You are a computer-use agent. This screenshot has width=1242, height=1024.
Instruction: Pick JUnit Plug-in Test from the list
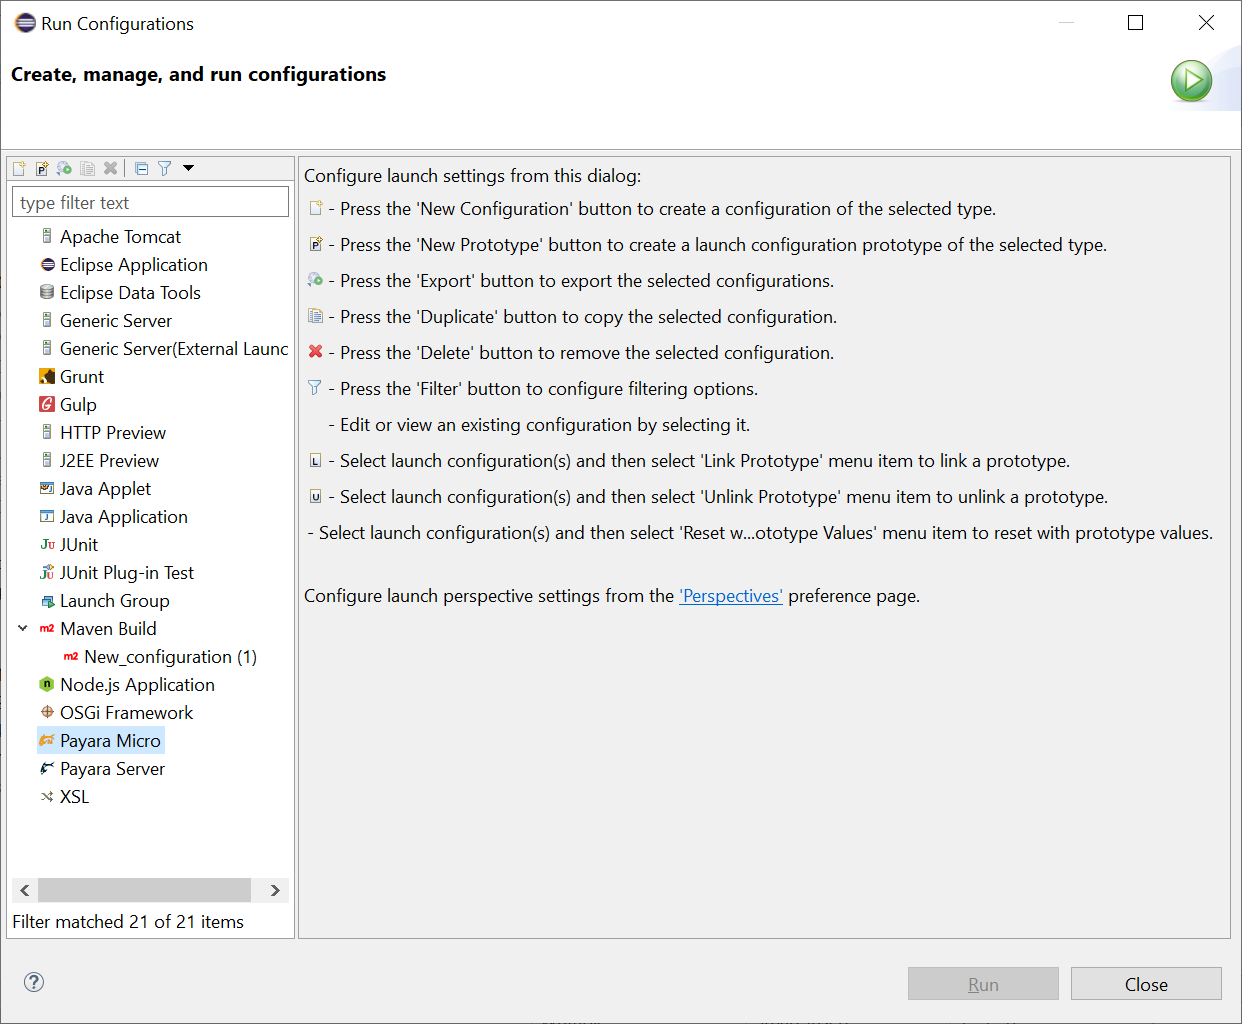pyautogui.click(x=127, y=573)
